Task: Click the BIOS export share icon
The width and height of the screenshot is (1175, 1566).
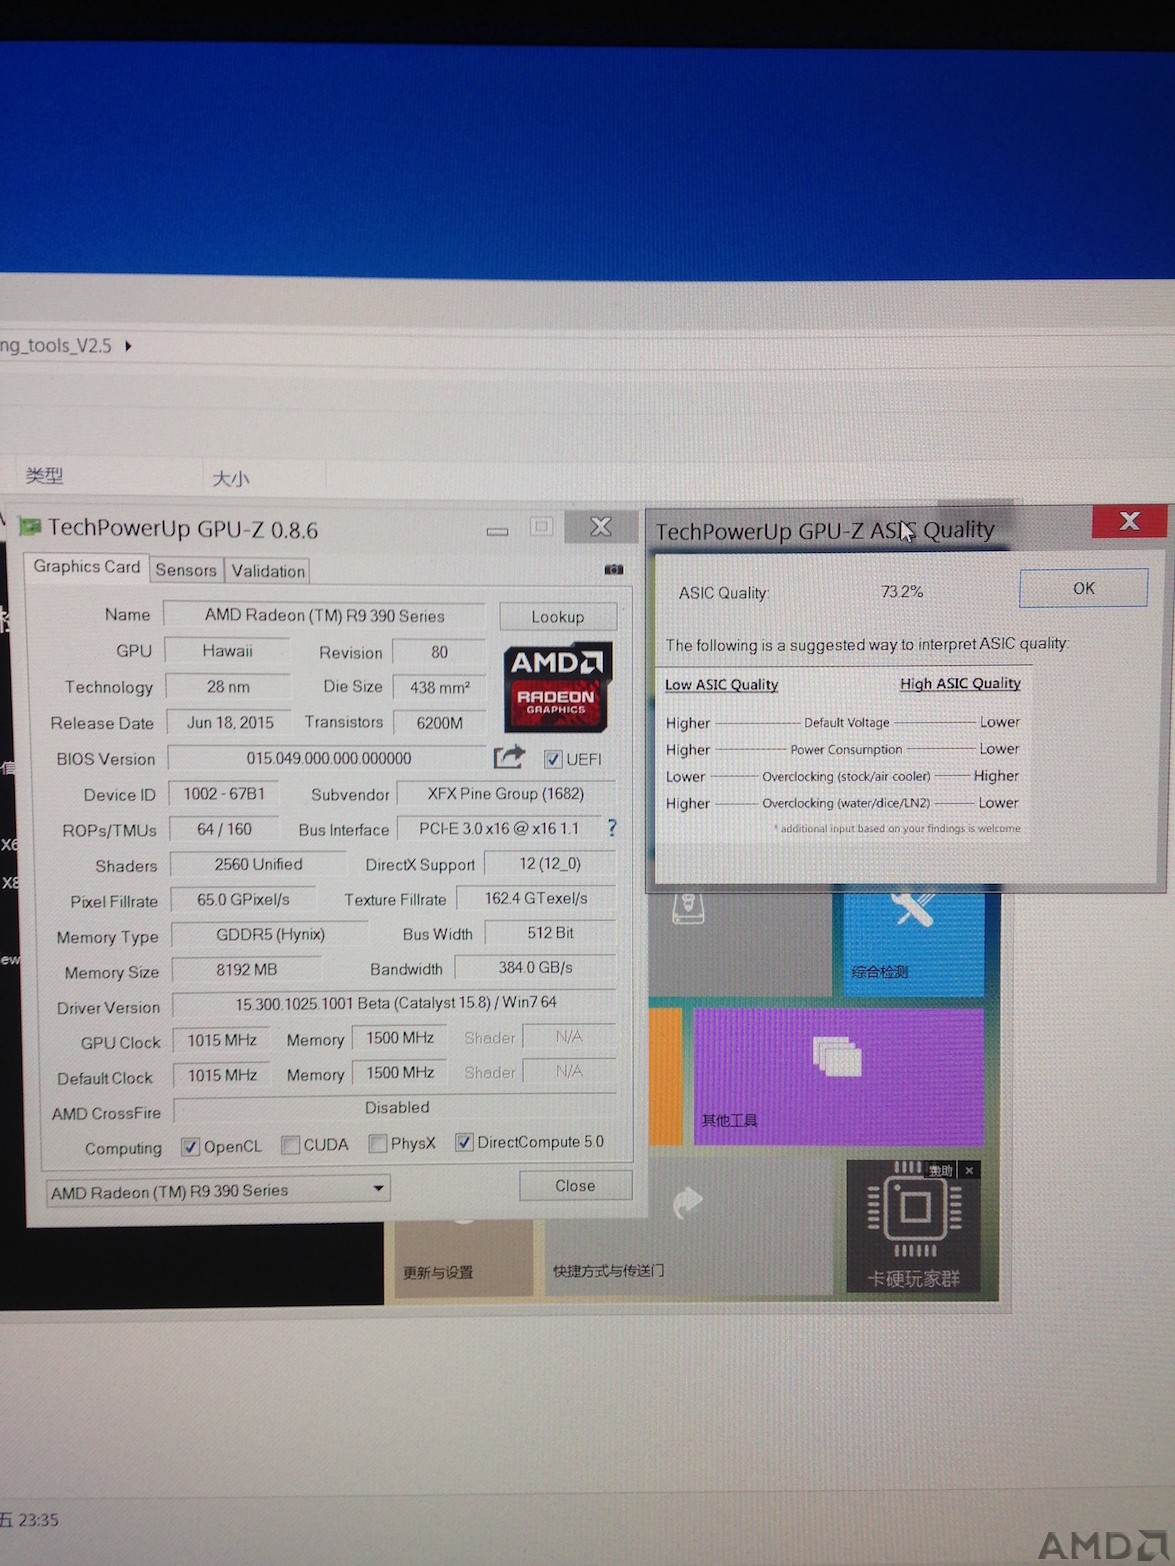Action: (x=509, y=757)
